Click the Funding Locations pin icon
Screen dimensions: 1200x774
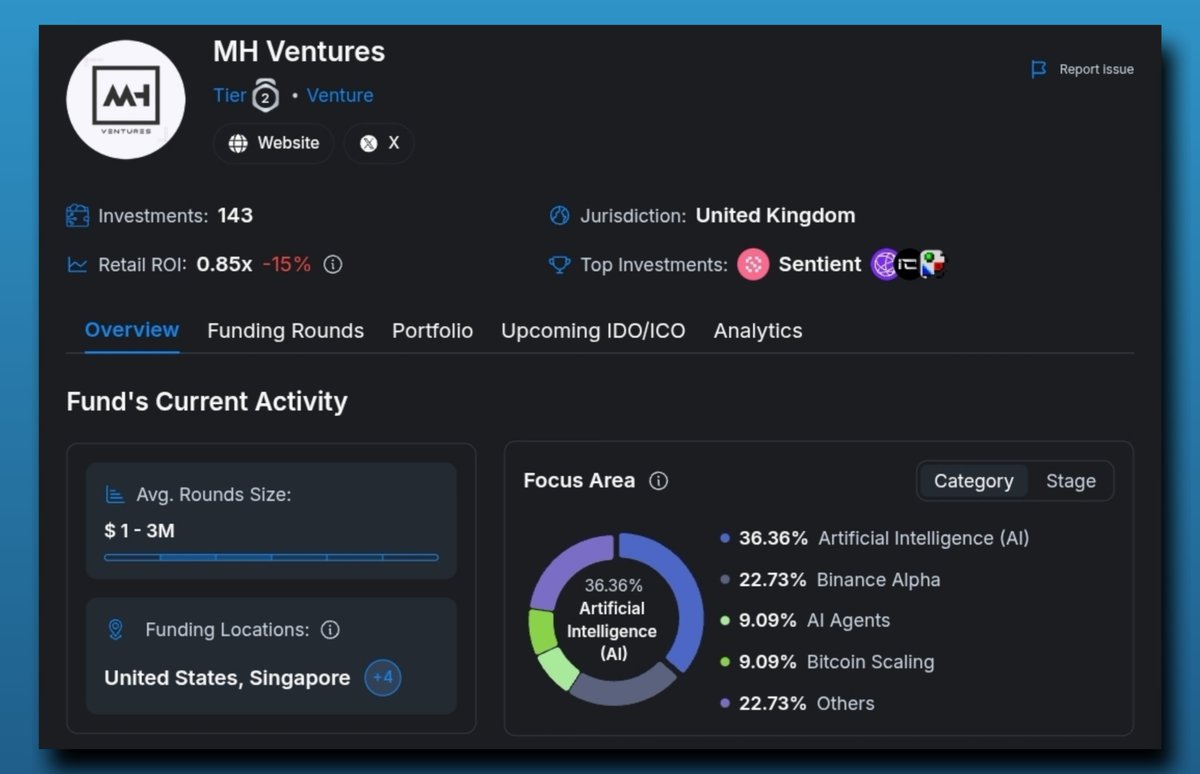[115, 630]
